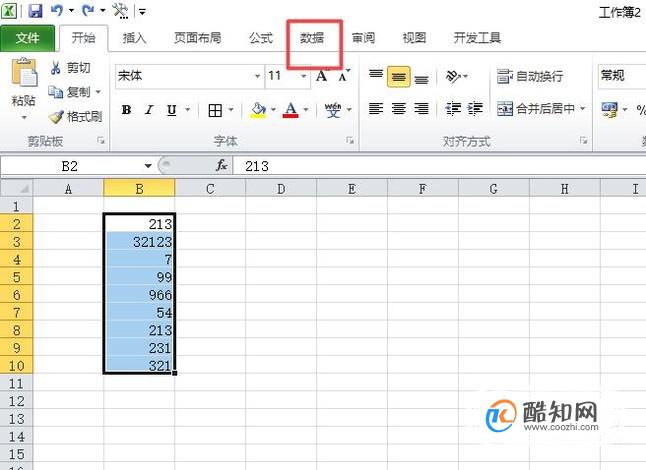Expand the paste options arrow under 粘贴
This screenshot has height=470, width=646.
(x=24, y=117)
